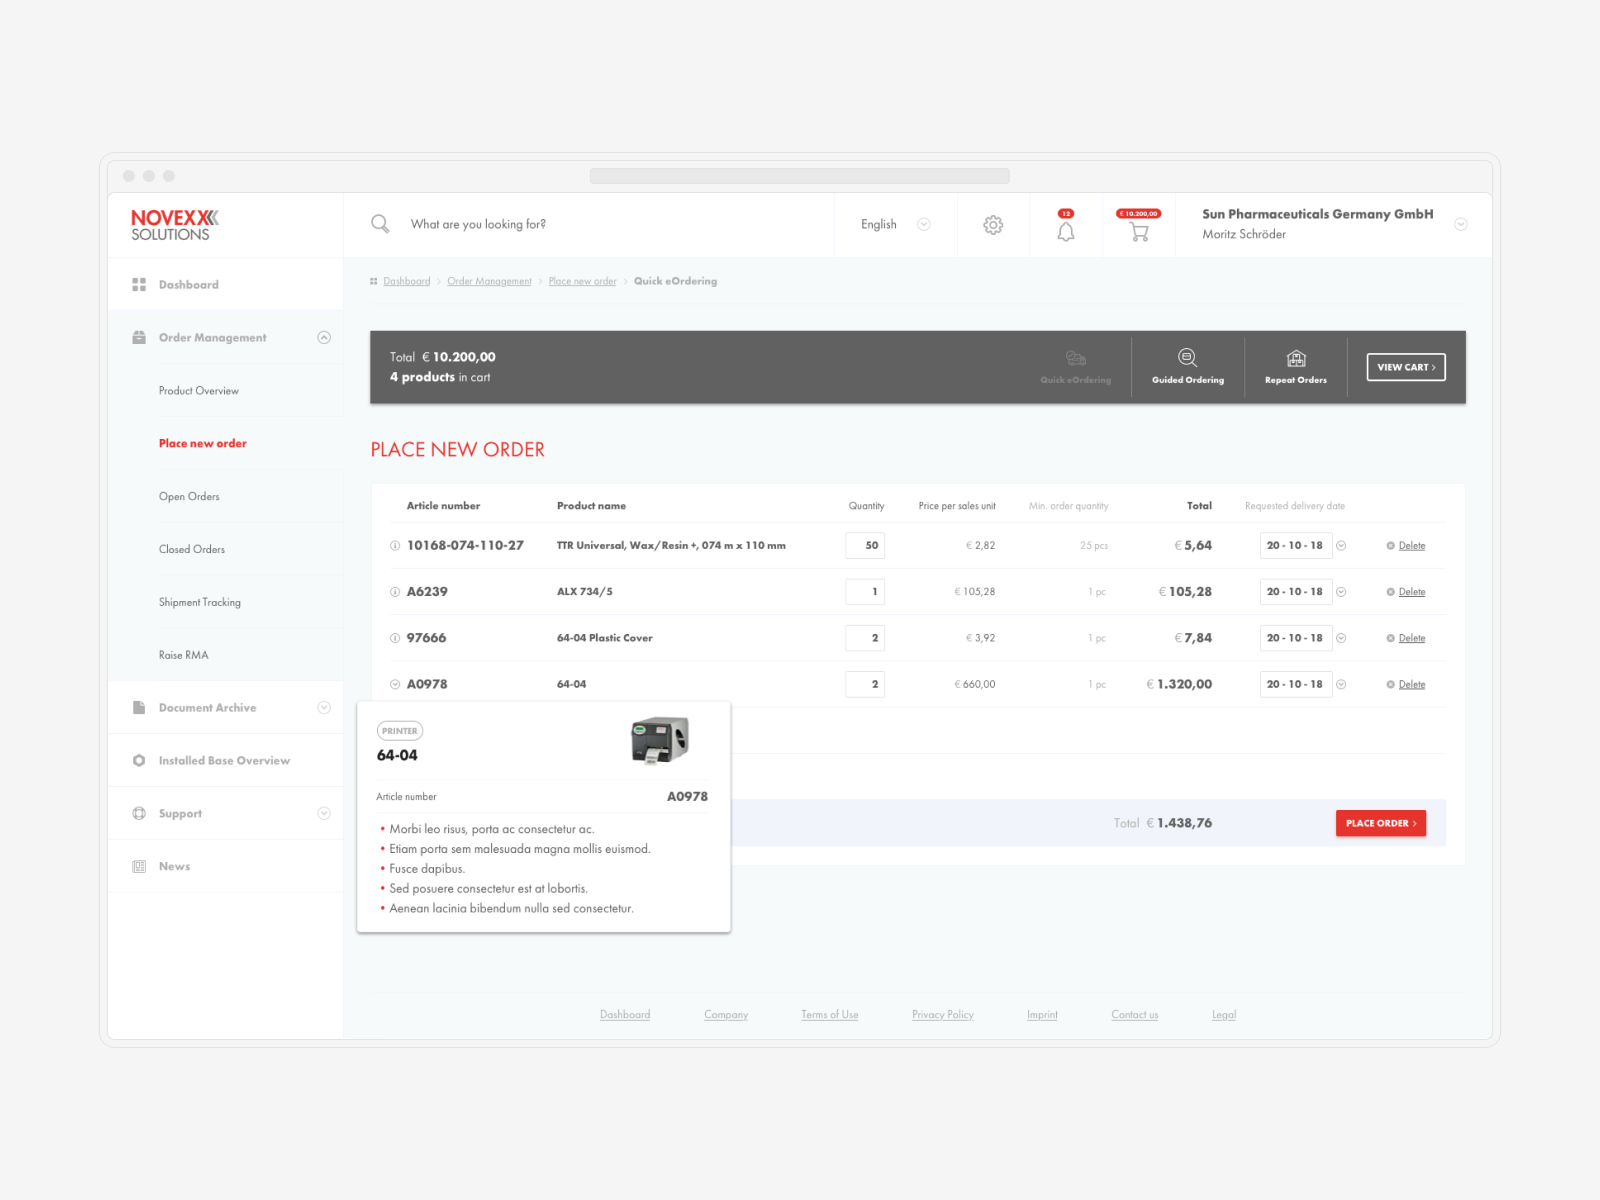Open the Contact us footer link
The height and width of the screenshot is (1200, 1600).
pyautogui.click(x=1135, y=1014)
